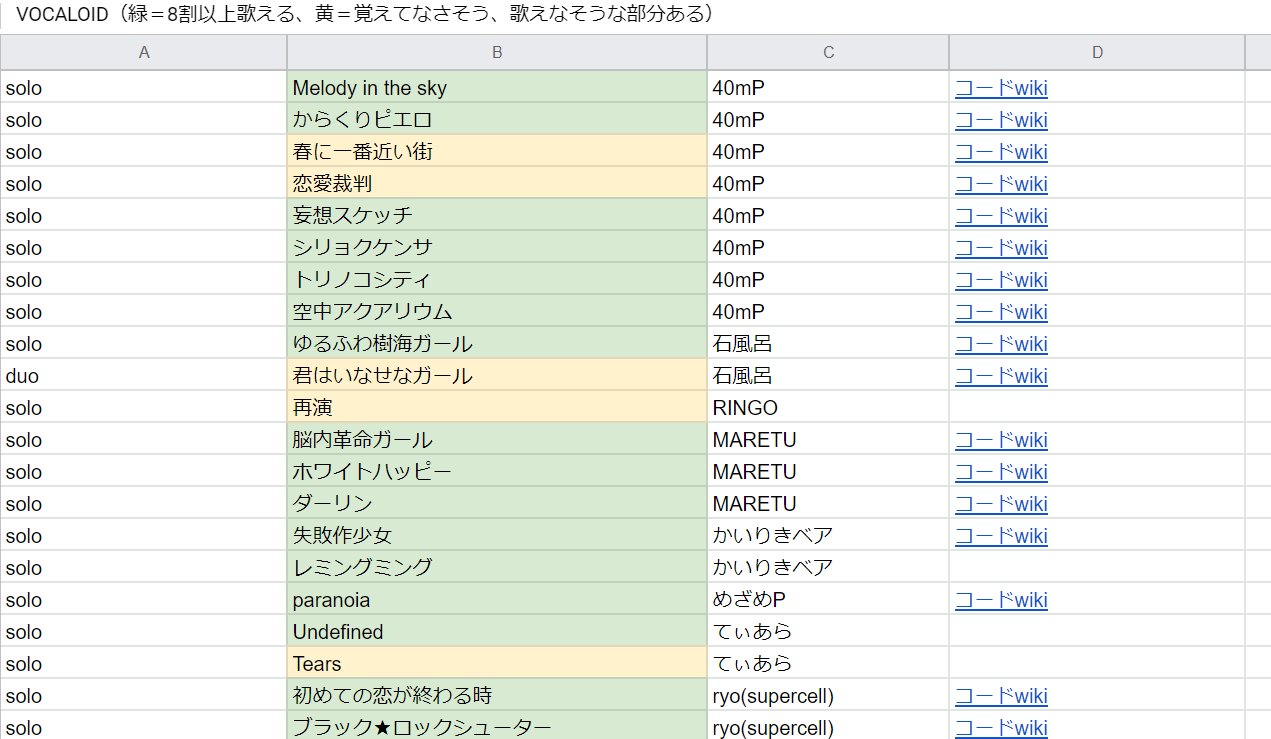Select 石風呂 cell in ゆるふわ樹海ガール row
Viewport: 1271px width, 739px height.
pyautogui.click(x=828, y=343)
